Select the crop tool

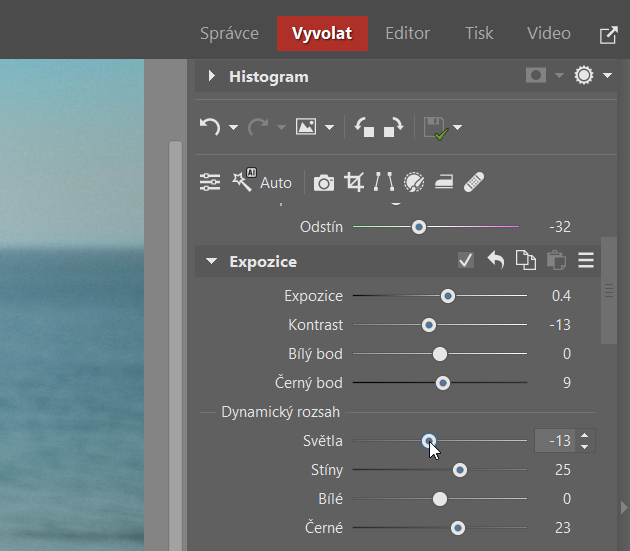tap(354, 182)
